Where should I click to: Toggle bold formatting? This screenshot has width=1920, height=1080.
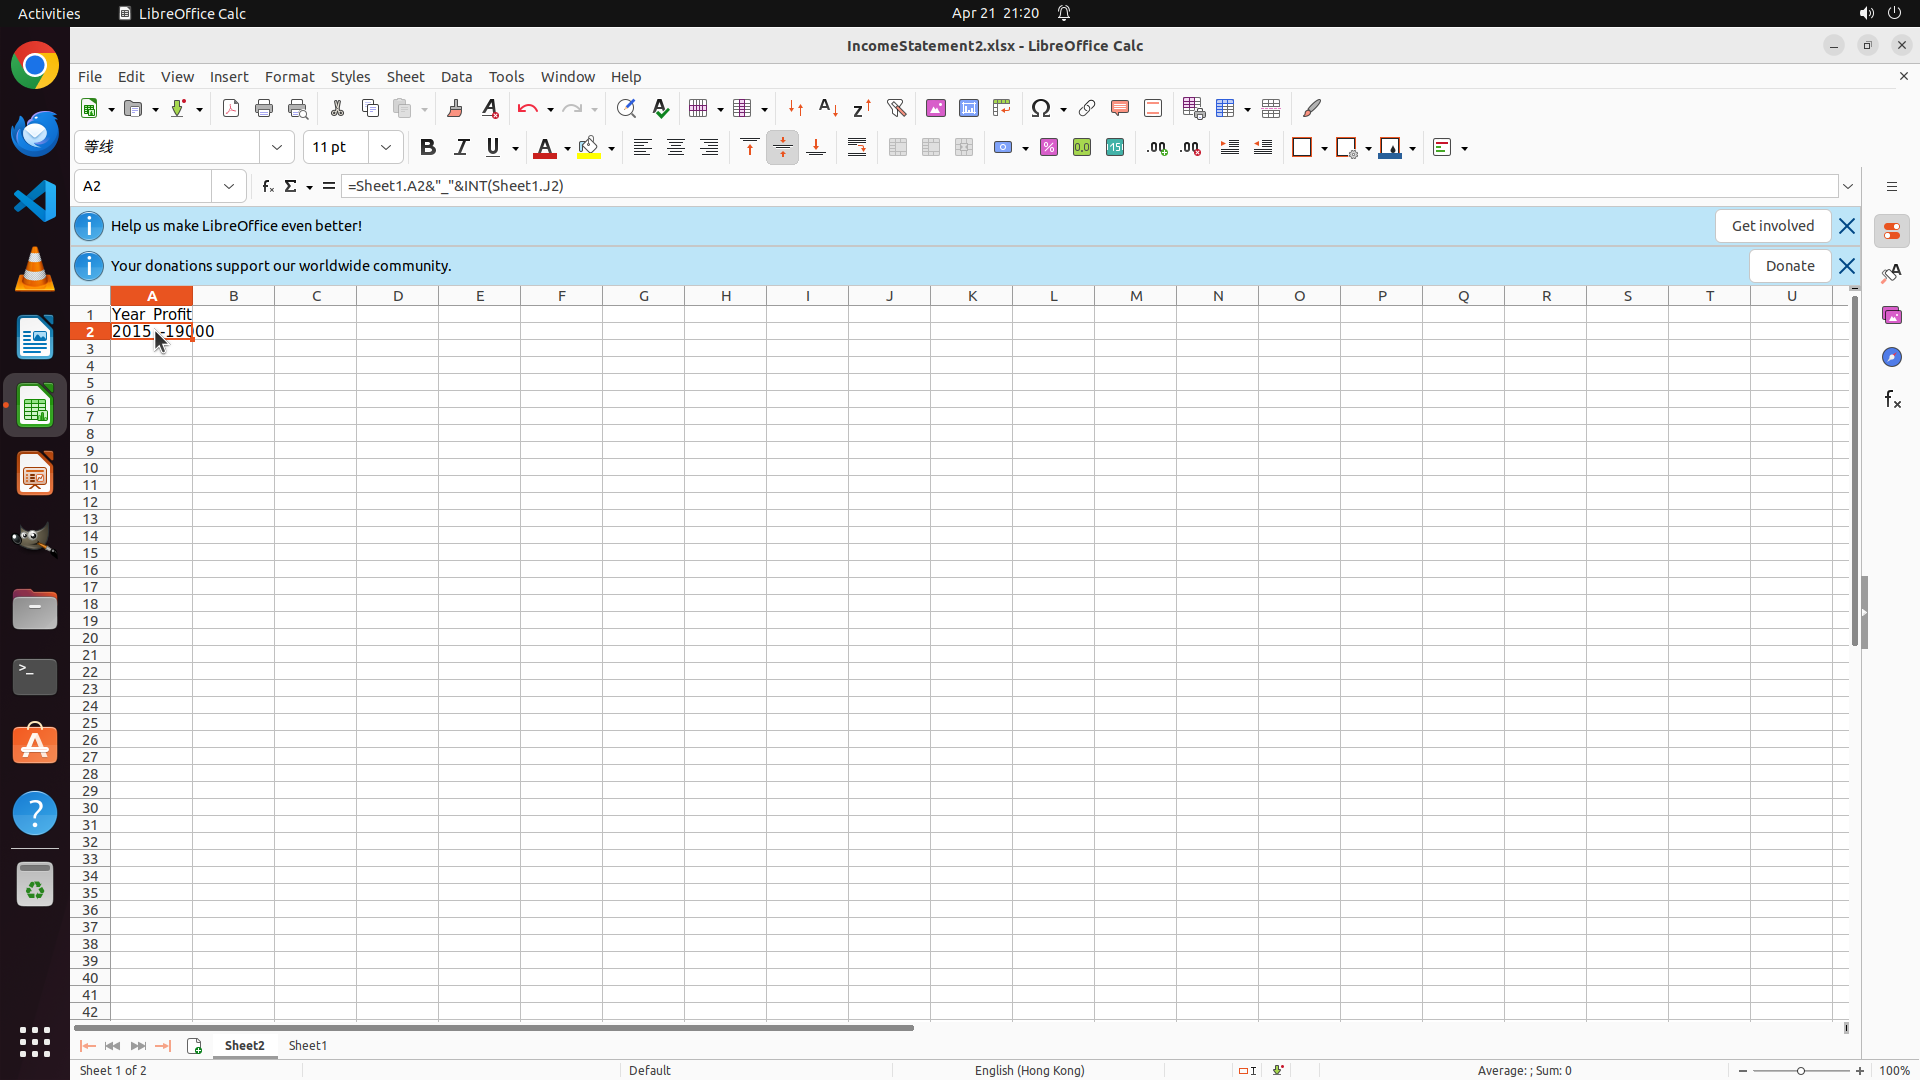click(x=428, y=147)
